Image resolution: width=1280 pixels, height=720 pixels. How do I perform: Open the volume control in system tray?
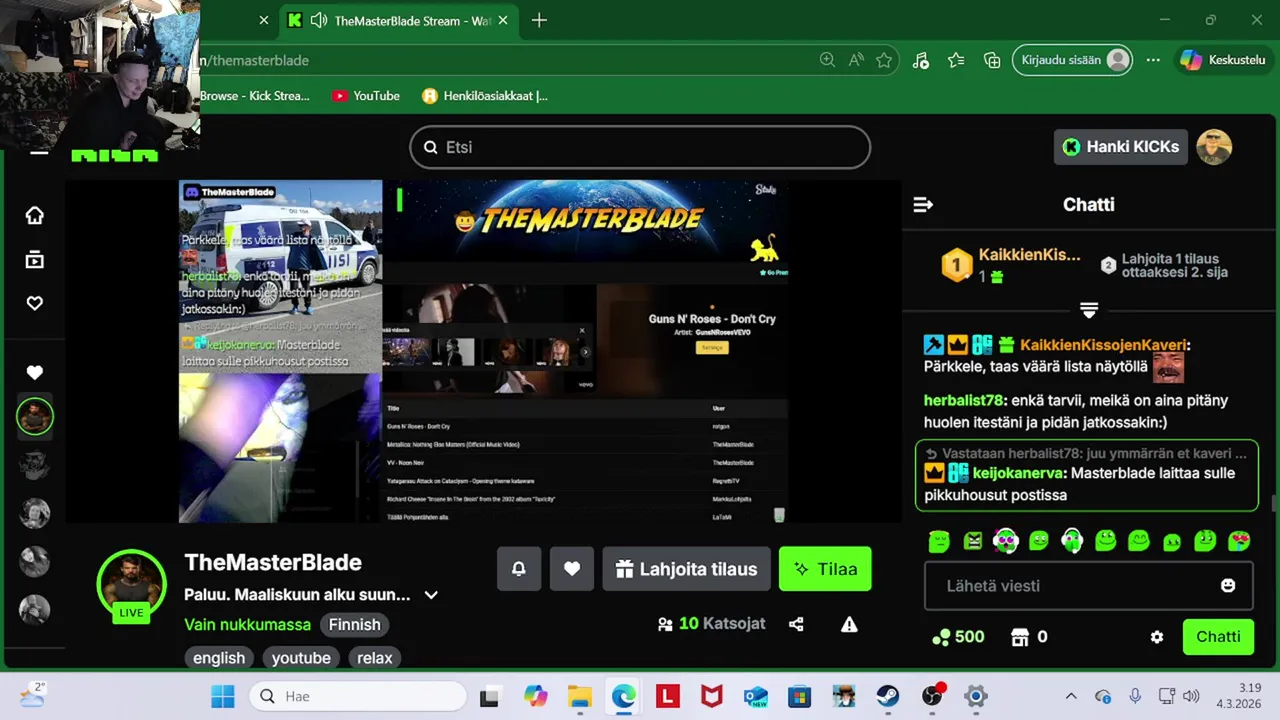[1191, 696]
